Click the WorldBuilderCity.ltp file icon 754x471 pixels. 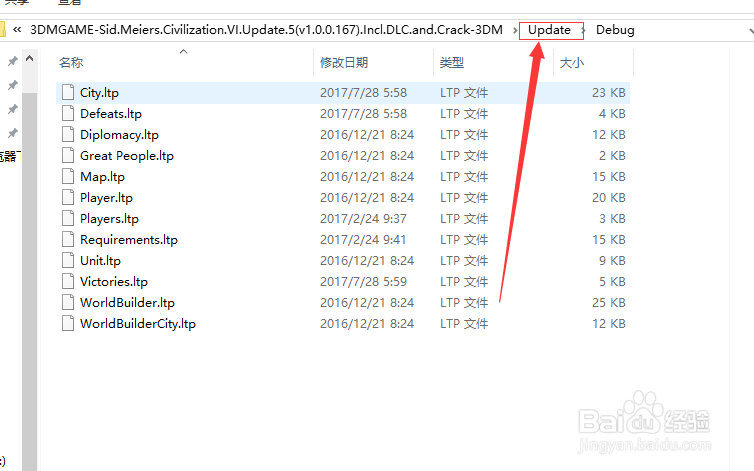(68, 323)
